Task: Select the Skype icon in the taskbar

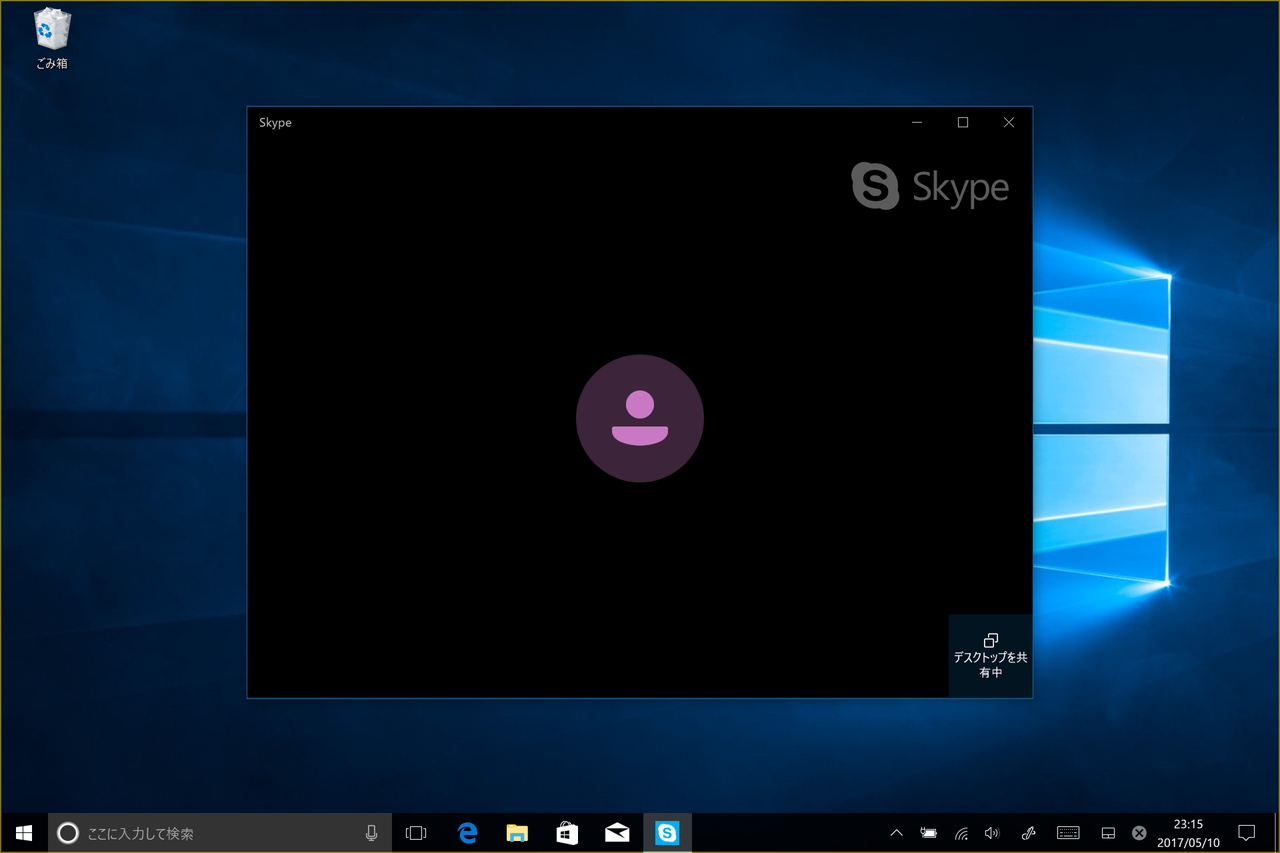Action: pyautogui.click(x=667, y=832)
